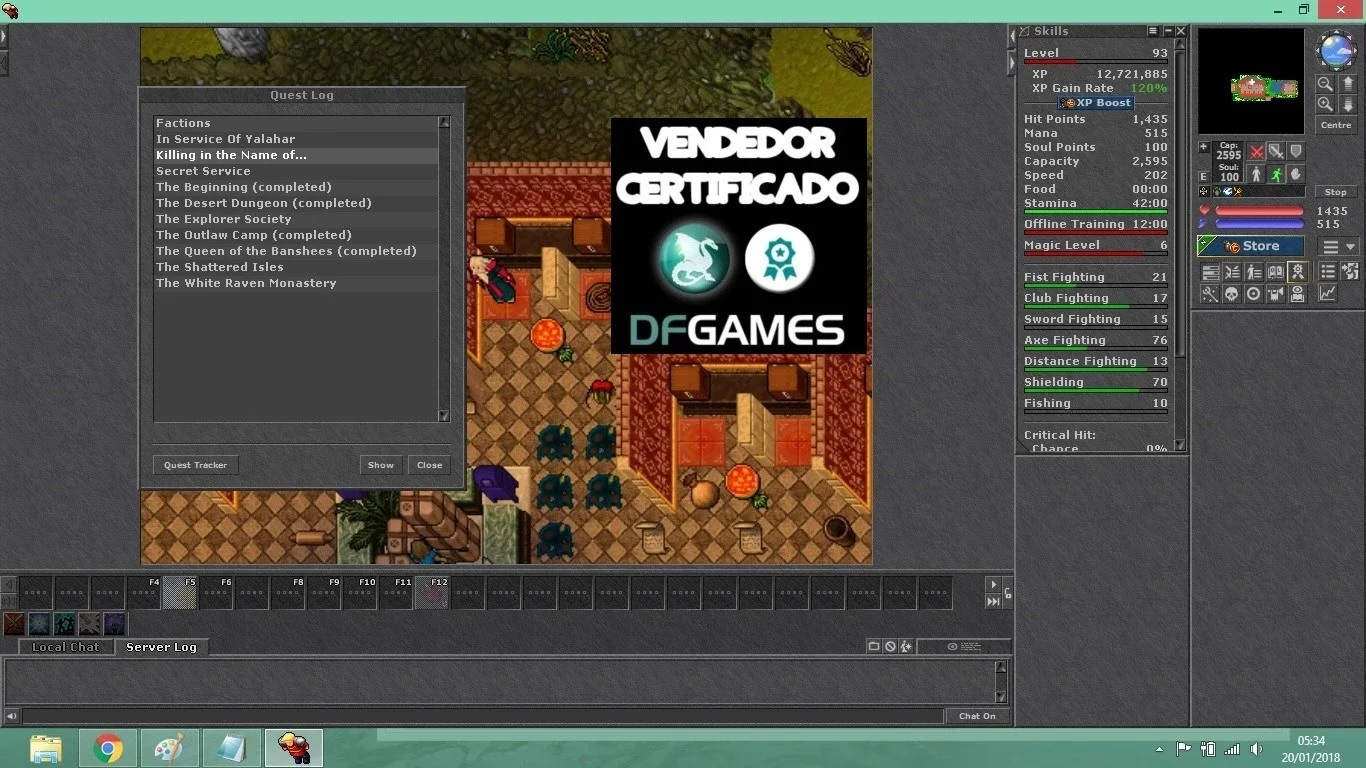The width and height of the screenshot is (1366, 768).
Task: Select balanced fight mode sword and shield
Action: (1276, 152)
